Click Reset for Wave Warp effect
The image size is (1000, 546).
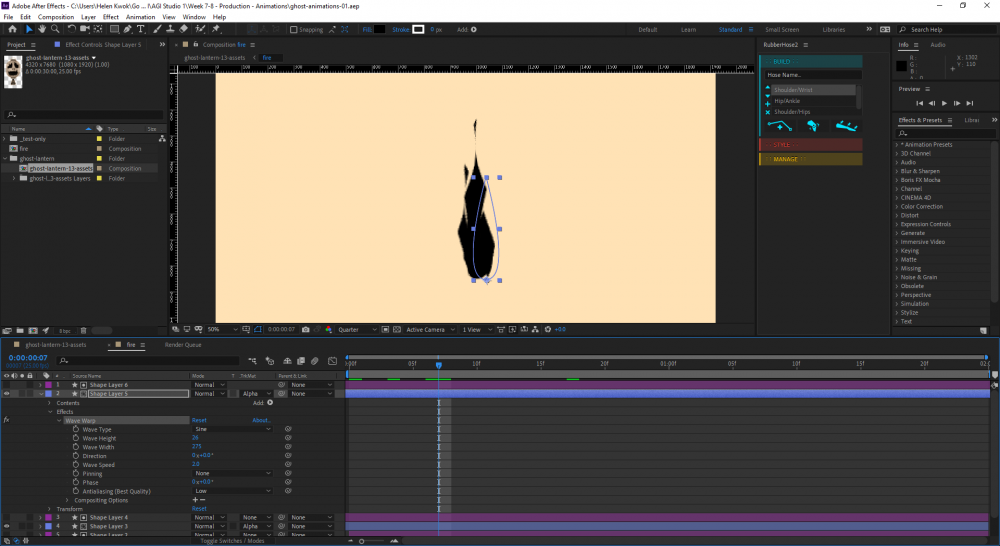[x=199, y=420]
